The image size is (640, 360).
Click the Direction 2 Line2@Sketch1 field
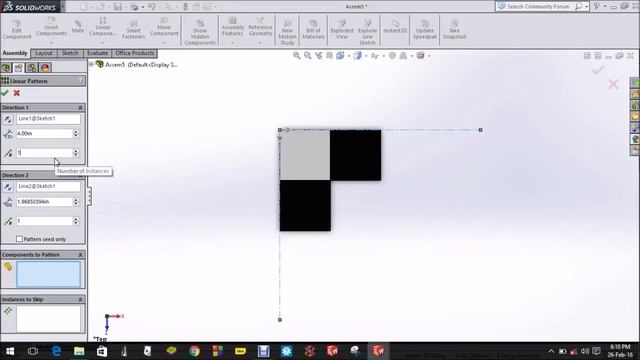[48, 187]
